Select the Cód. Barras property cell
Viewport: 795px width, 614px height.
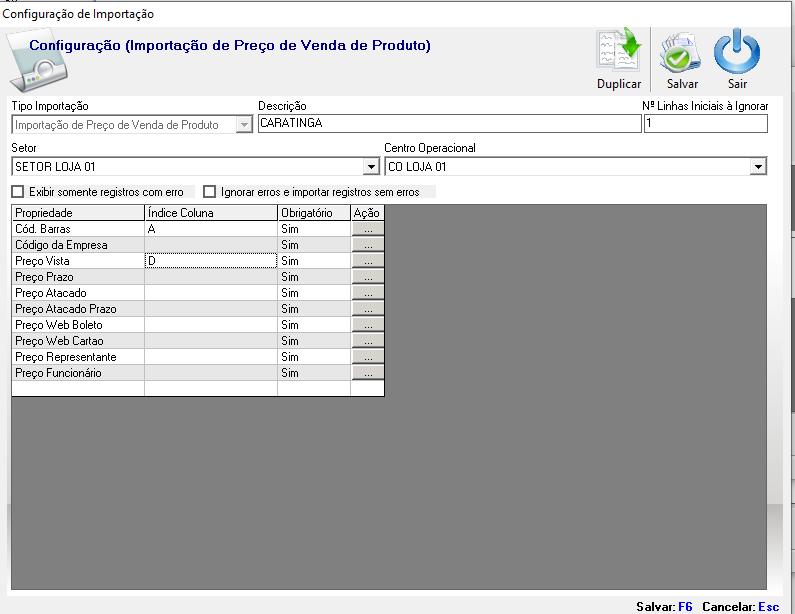pos(78,229)
